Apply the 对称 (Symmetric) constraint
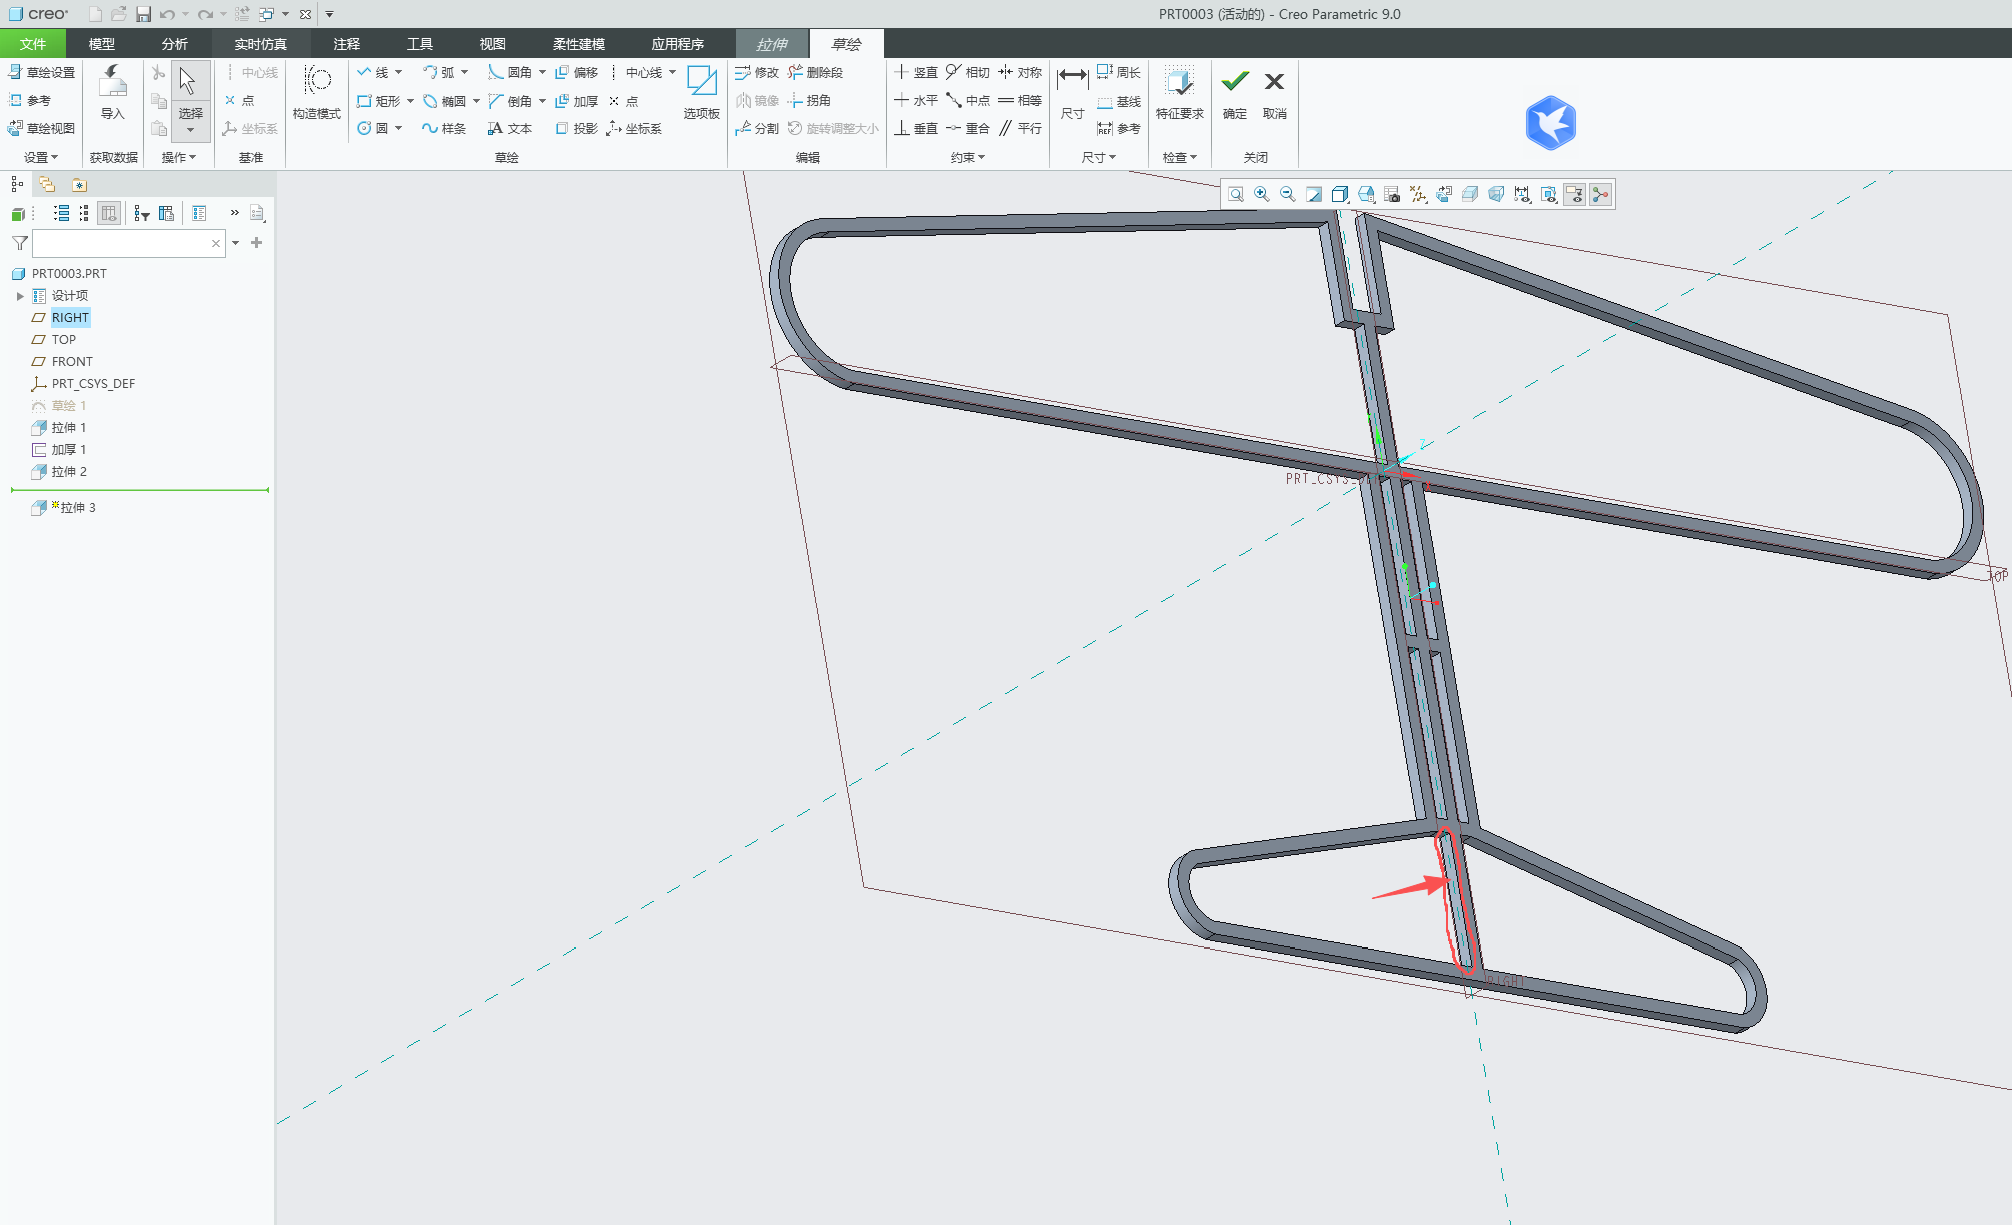This screenshot has height=1225, width=2012. 1020,73
